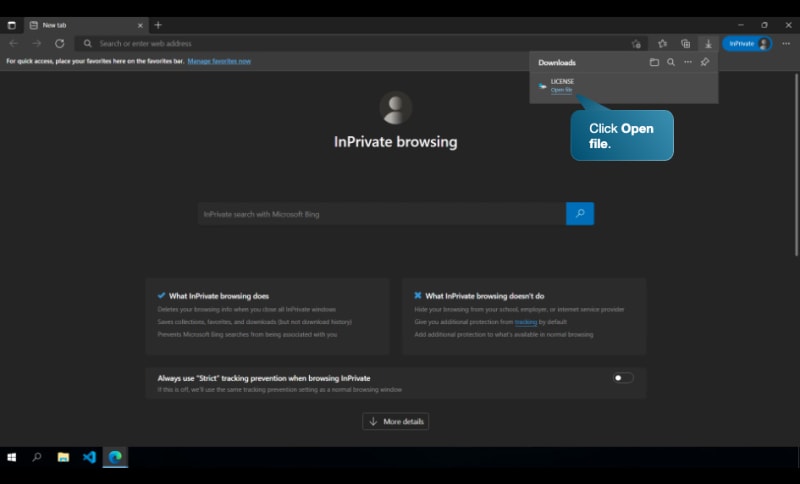The image size is (800, 484).
Task: Click the InPrivate profile avatar image
Action: pyautogui.click(x=395, y=108)
